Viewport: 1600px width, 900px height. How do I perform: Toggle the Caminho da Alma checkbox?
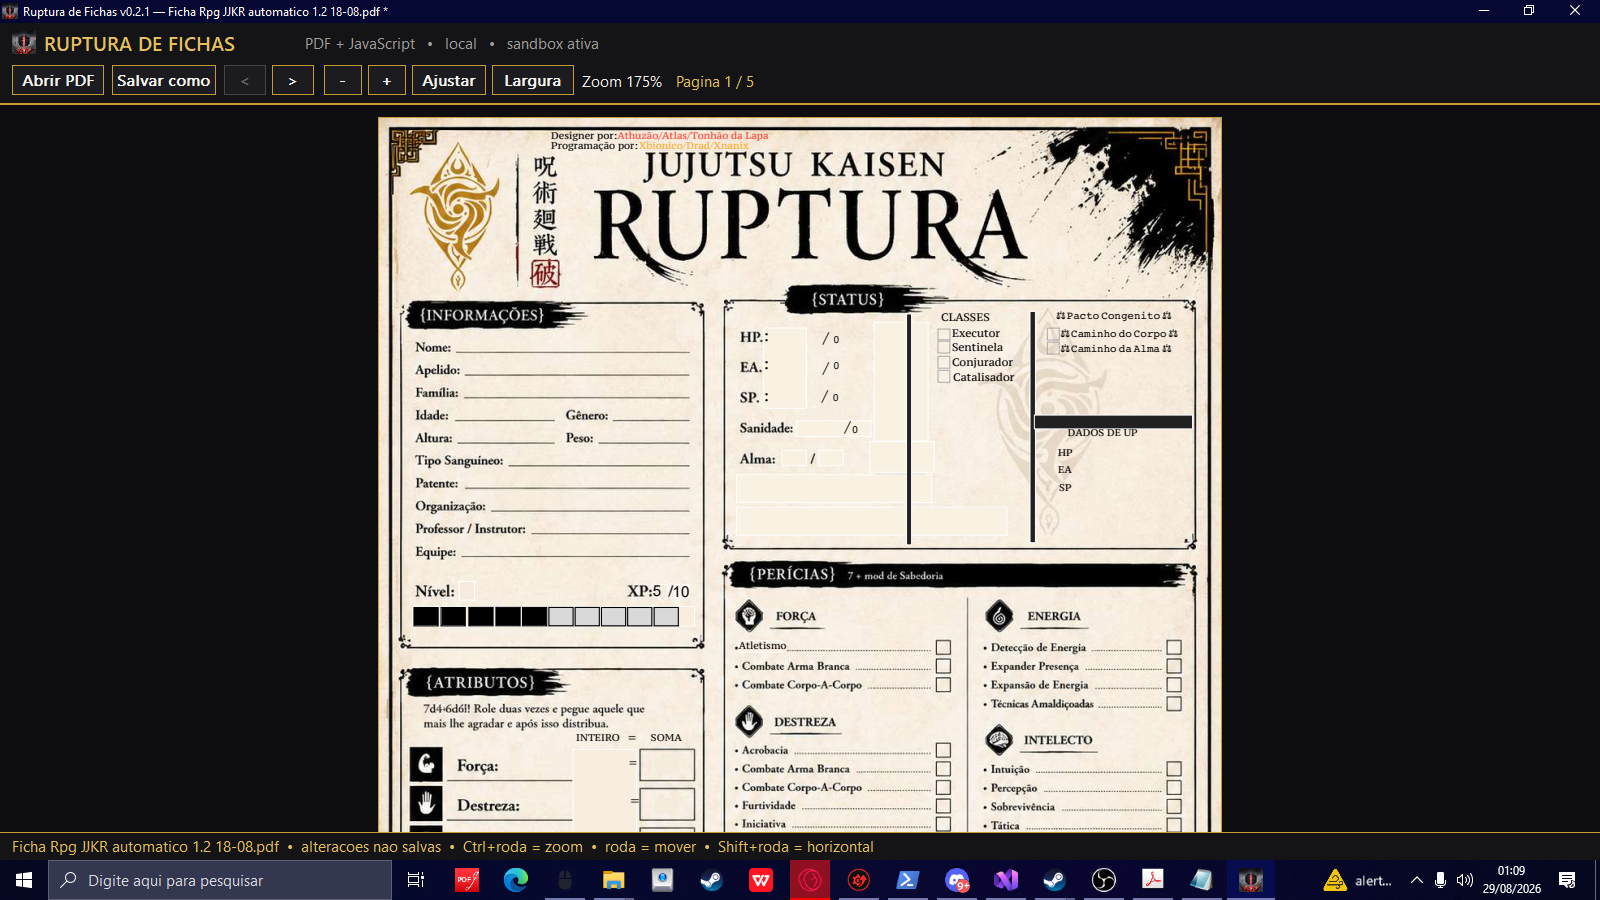[x=1053, y=348]
